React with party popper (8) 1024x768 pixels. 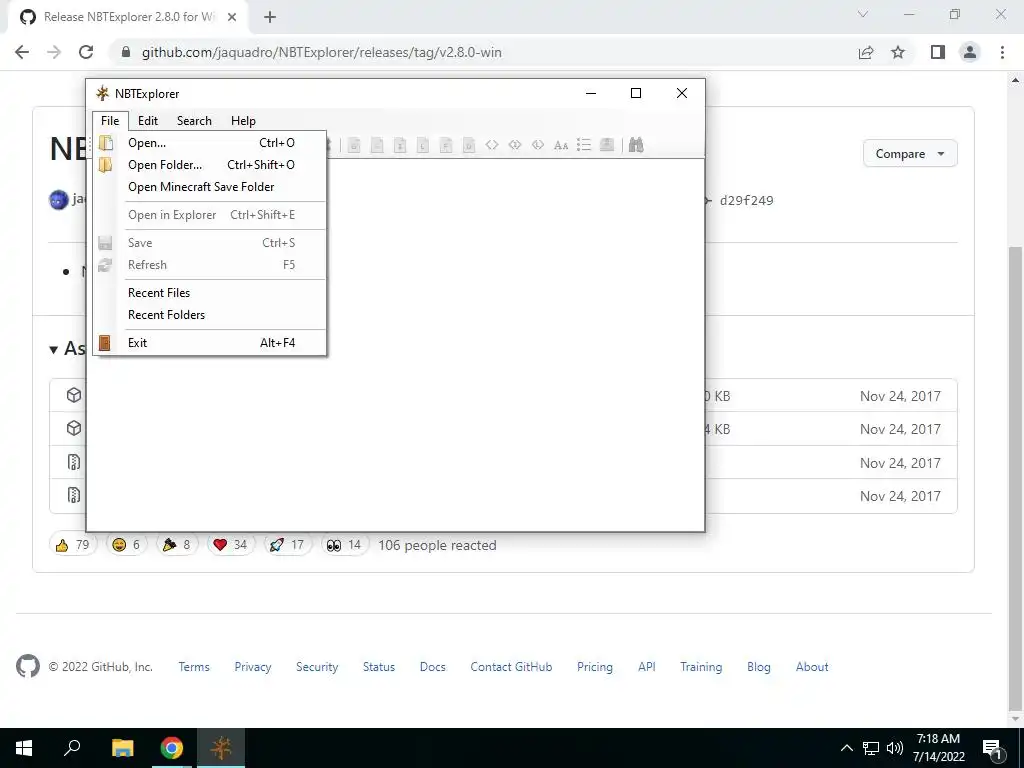[177, 545]
